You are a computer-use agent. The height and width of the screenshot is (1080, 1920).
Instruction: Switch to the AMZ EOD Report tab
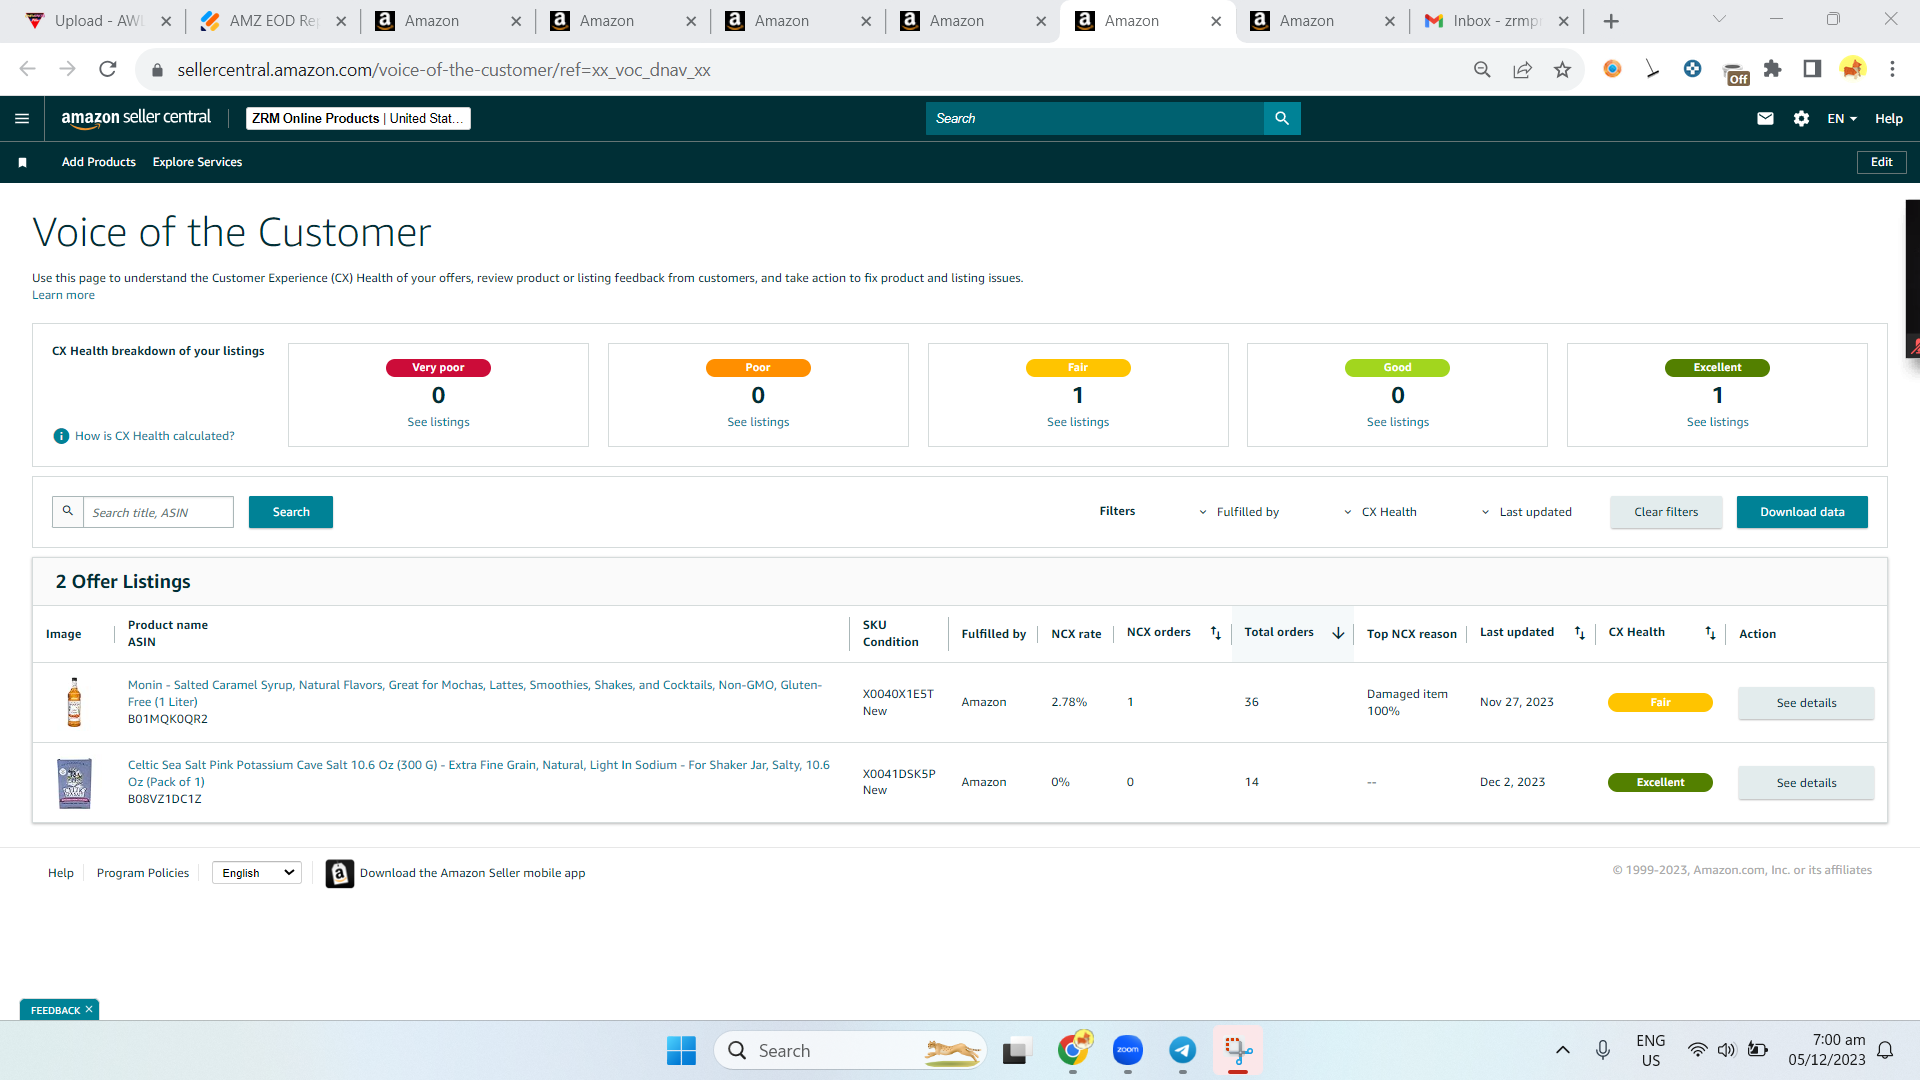(x=272, y=21)
